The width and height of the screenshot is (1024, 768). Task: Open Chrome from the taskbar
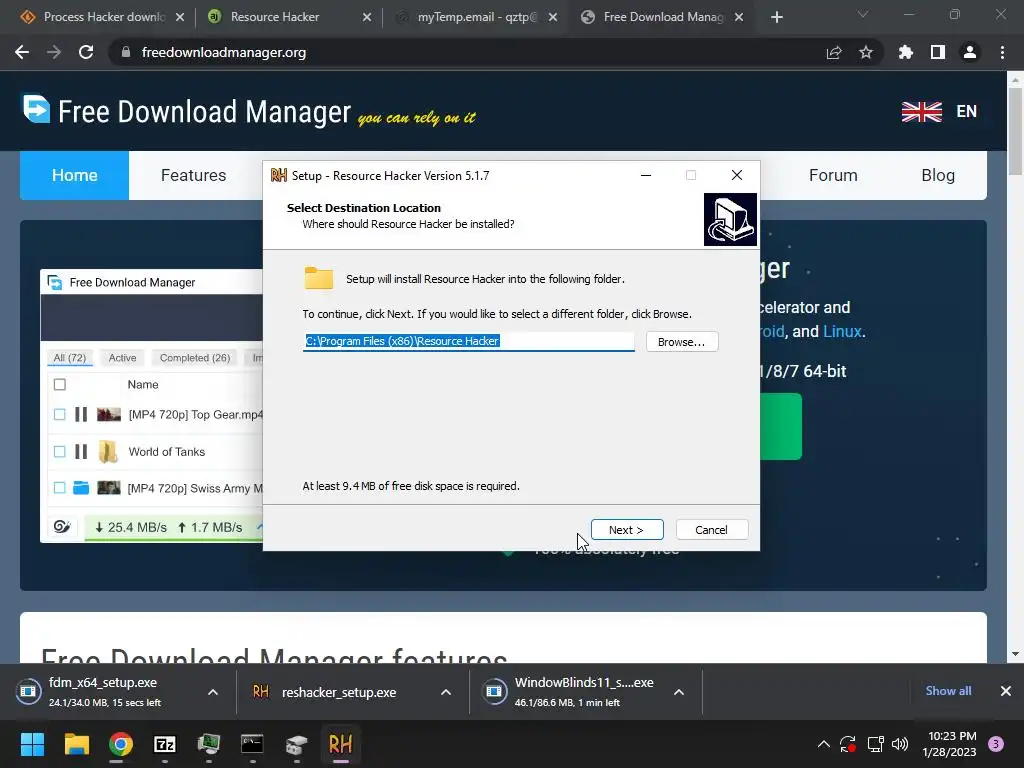(121, 744)
